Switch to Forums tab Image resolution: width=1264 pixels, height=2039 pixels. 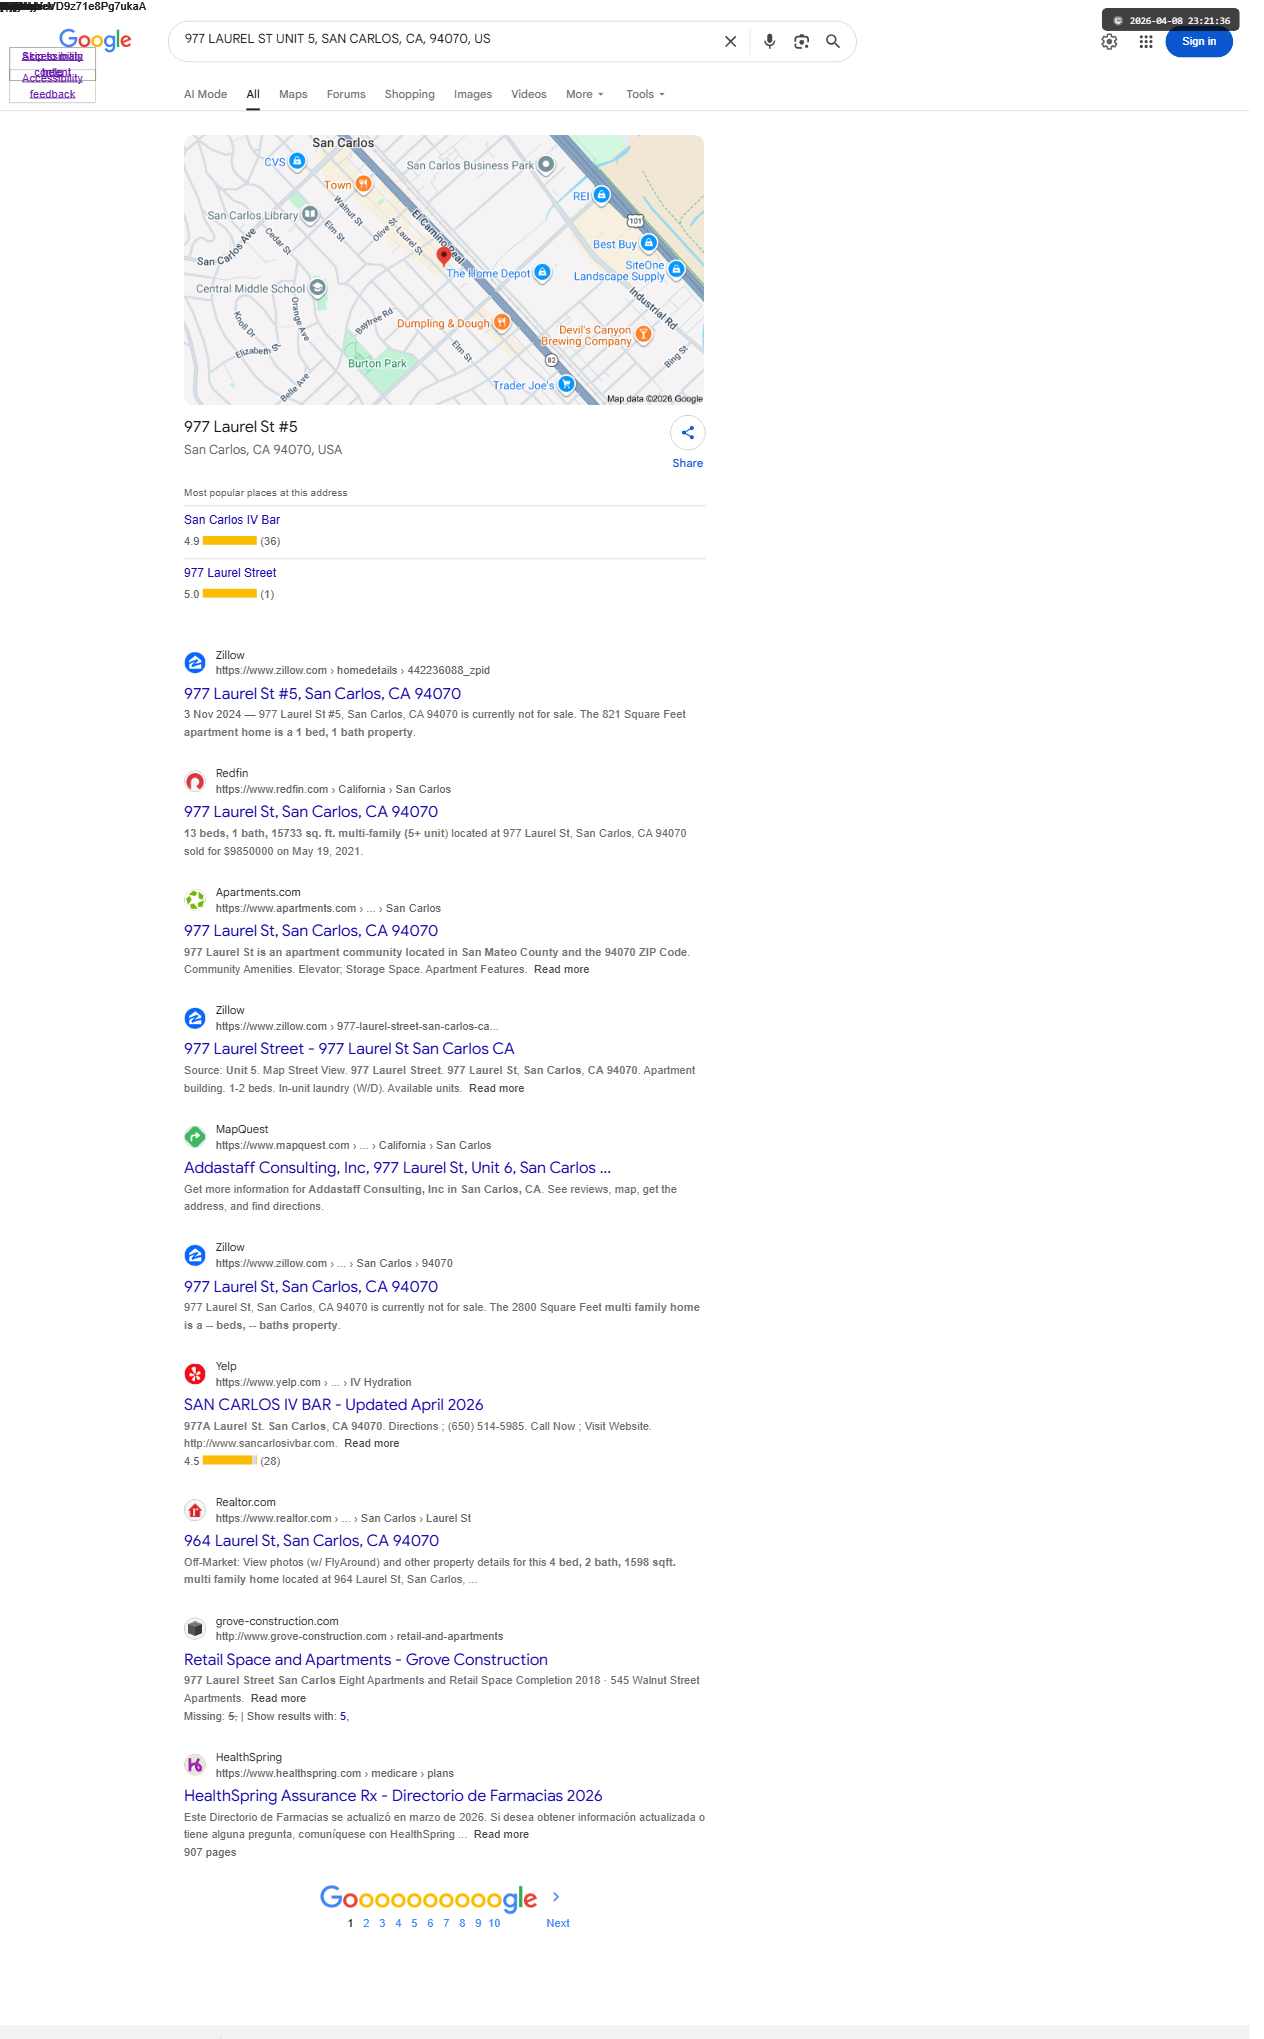346,94
